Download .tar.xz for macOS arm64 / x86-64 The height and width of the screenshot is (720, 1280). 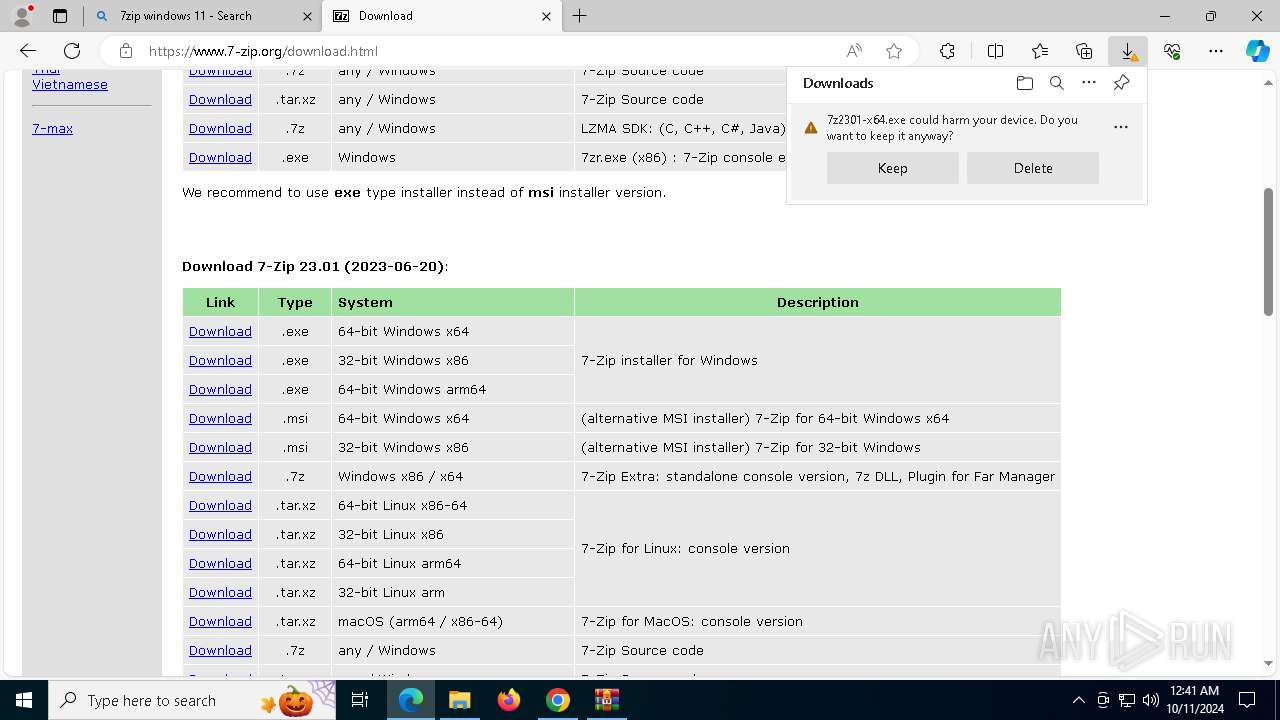coord(220,621)
